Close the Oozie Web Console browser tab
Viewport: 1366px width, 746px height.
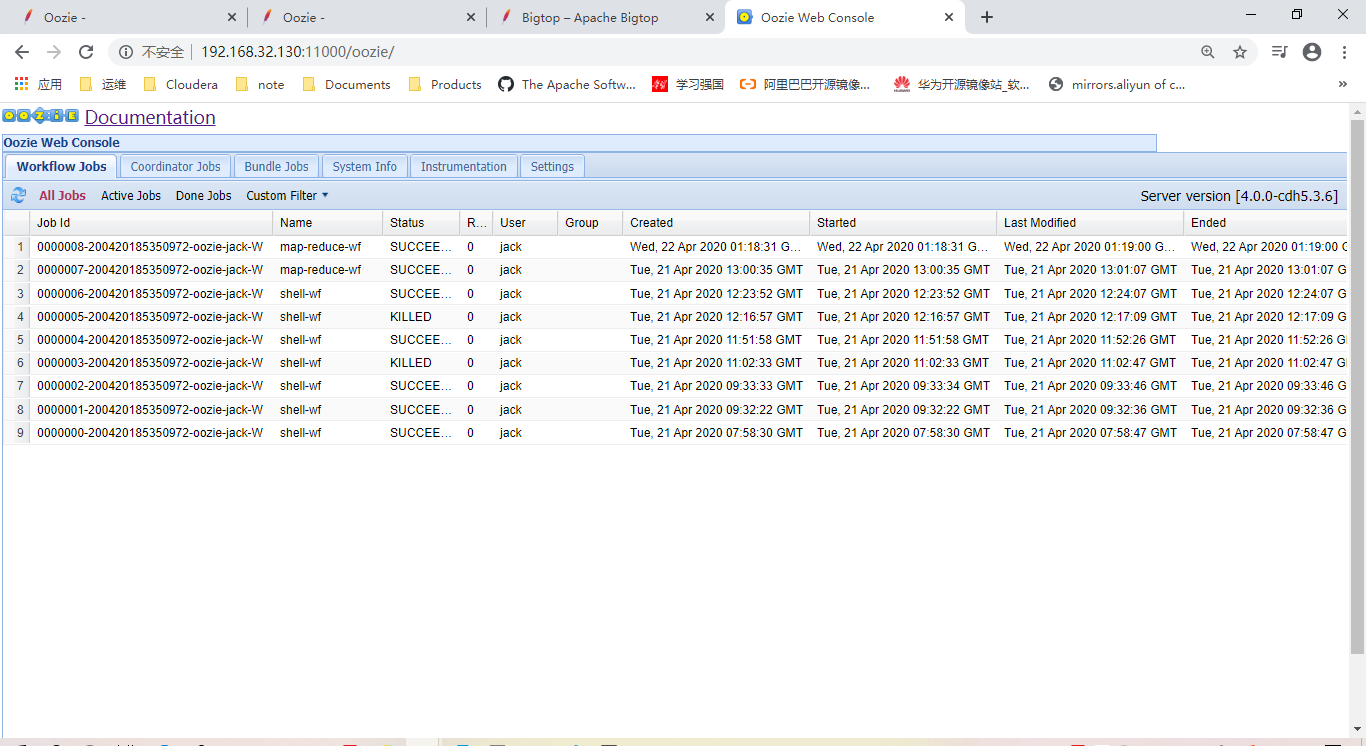coord(949,17)
